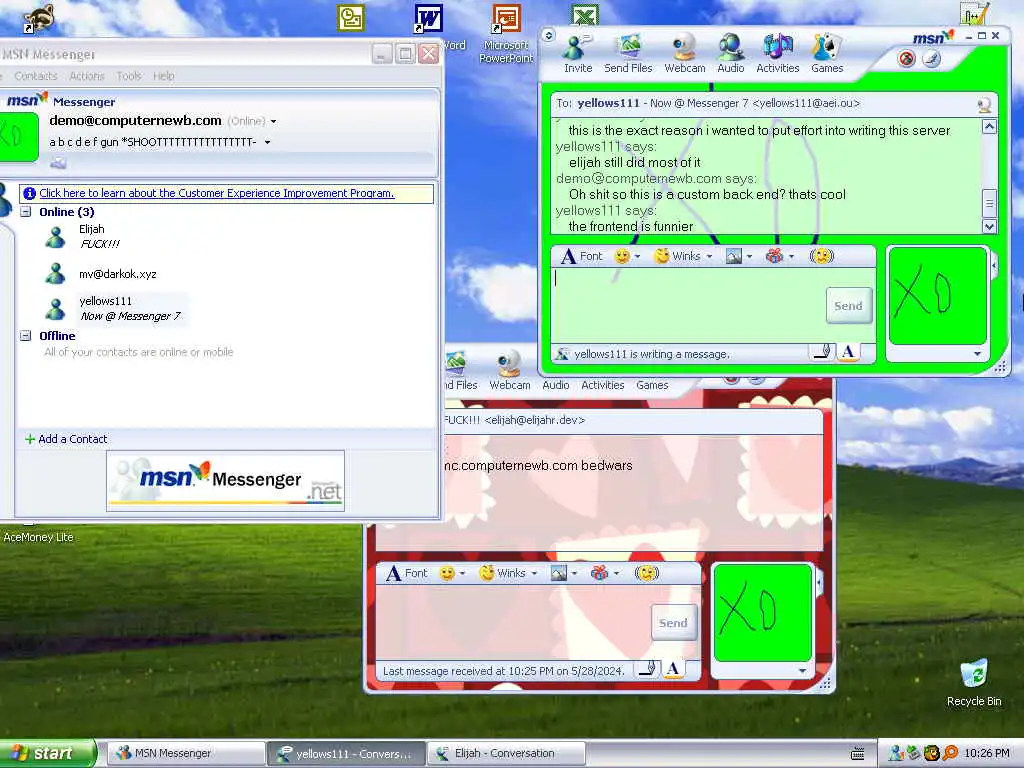Open display picture options arrow in yellows111 window

click(x=978, y=353)
